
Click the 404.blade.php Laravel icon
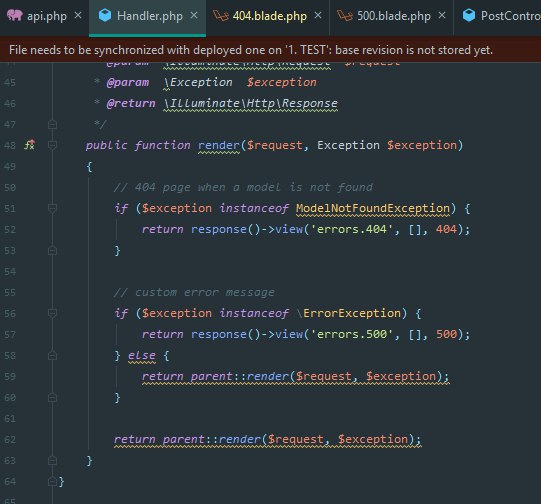point(221,16)
